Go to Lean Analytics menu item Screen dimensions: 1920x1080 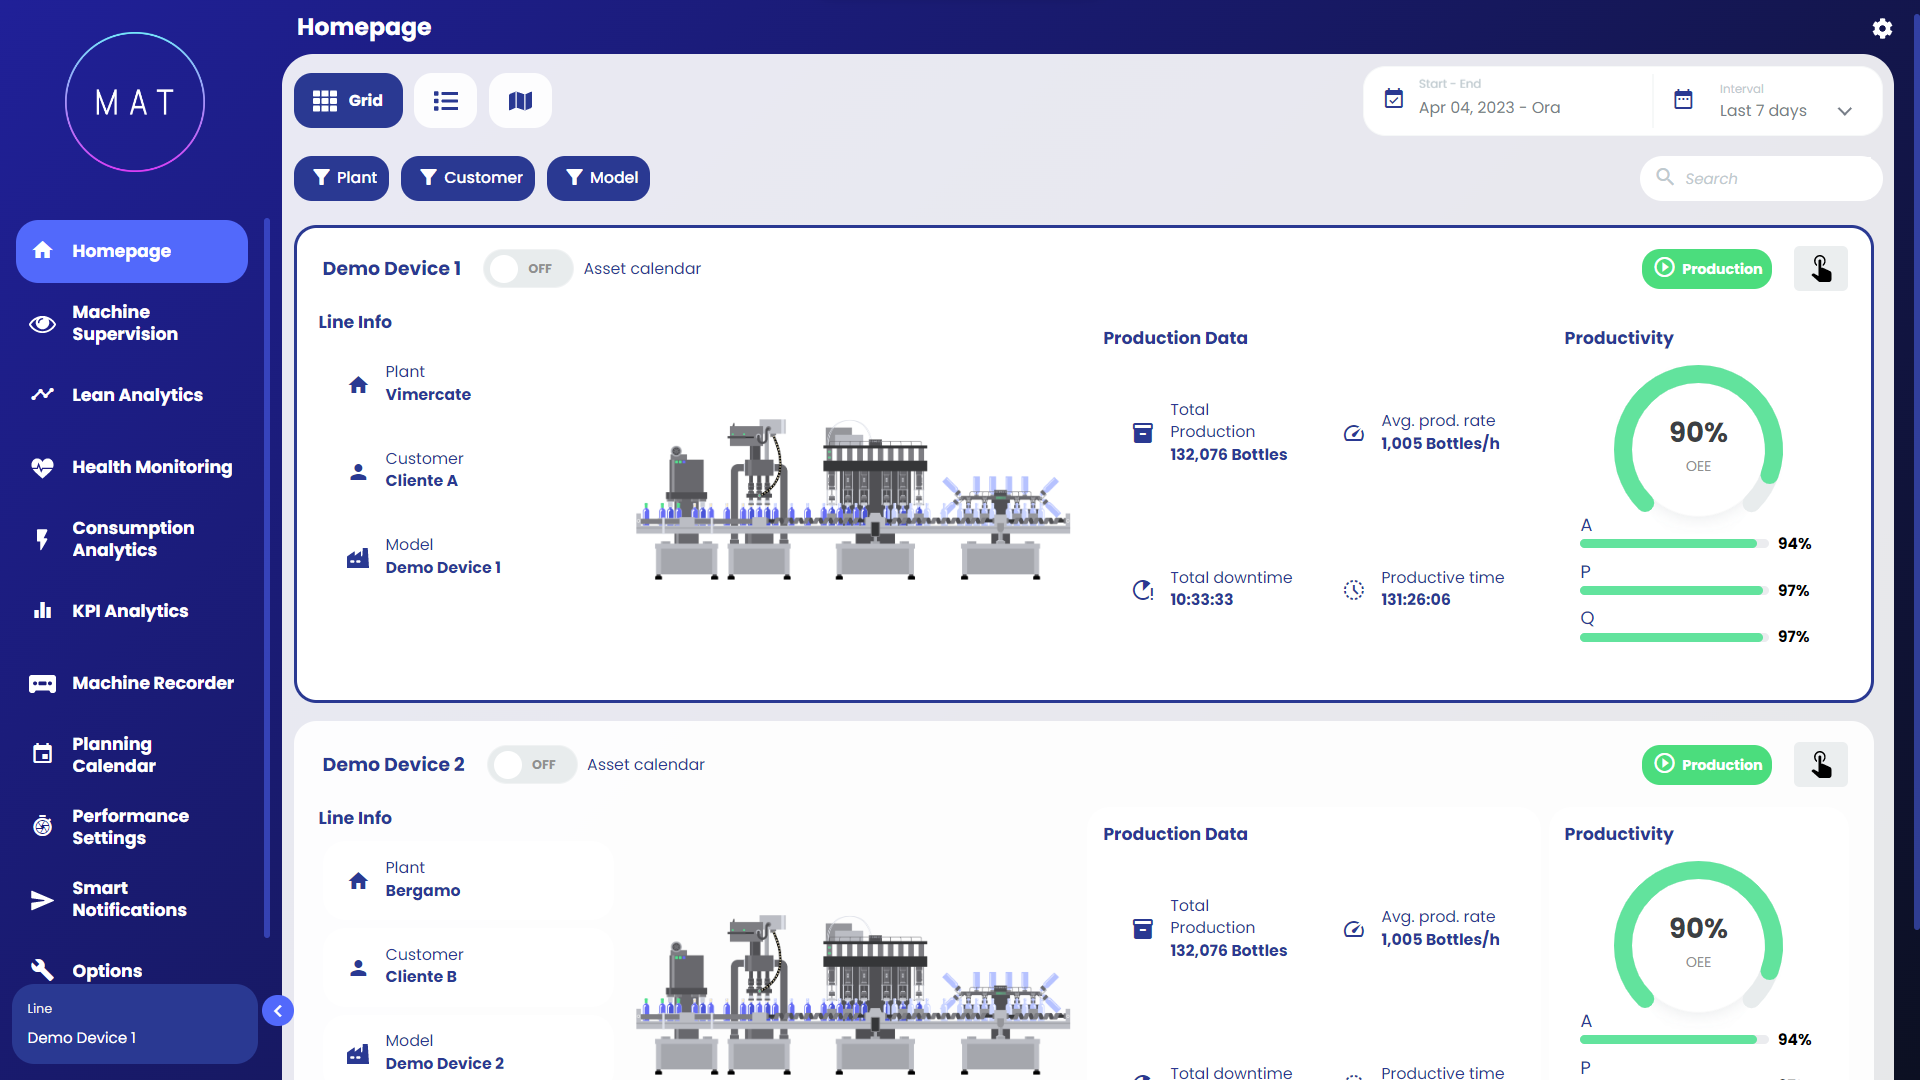137,395
